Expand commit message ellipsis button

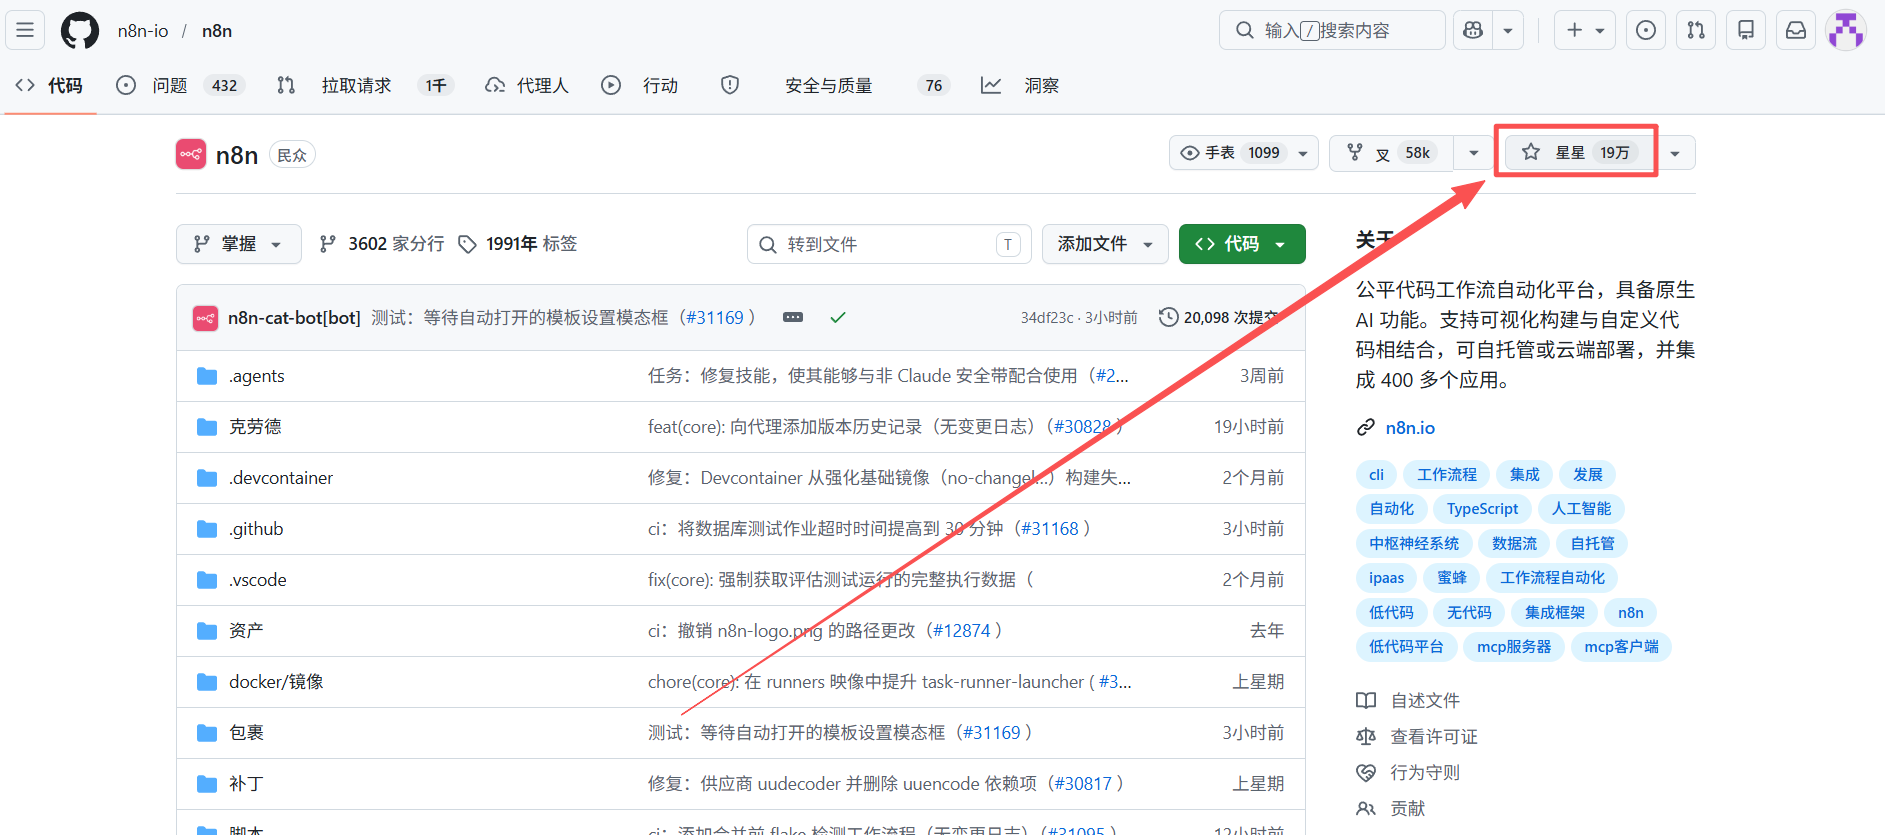793,317
